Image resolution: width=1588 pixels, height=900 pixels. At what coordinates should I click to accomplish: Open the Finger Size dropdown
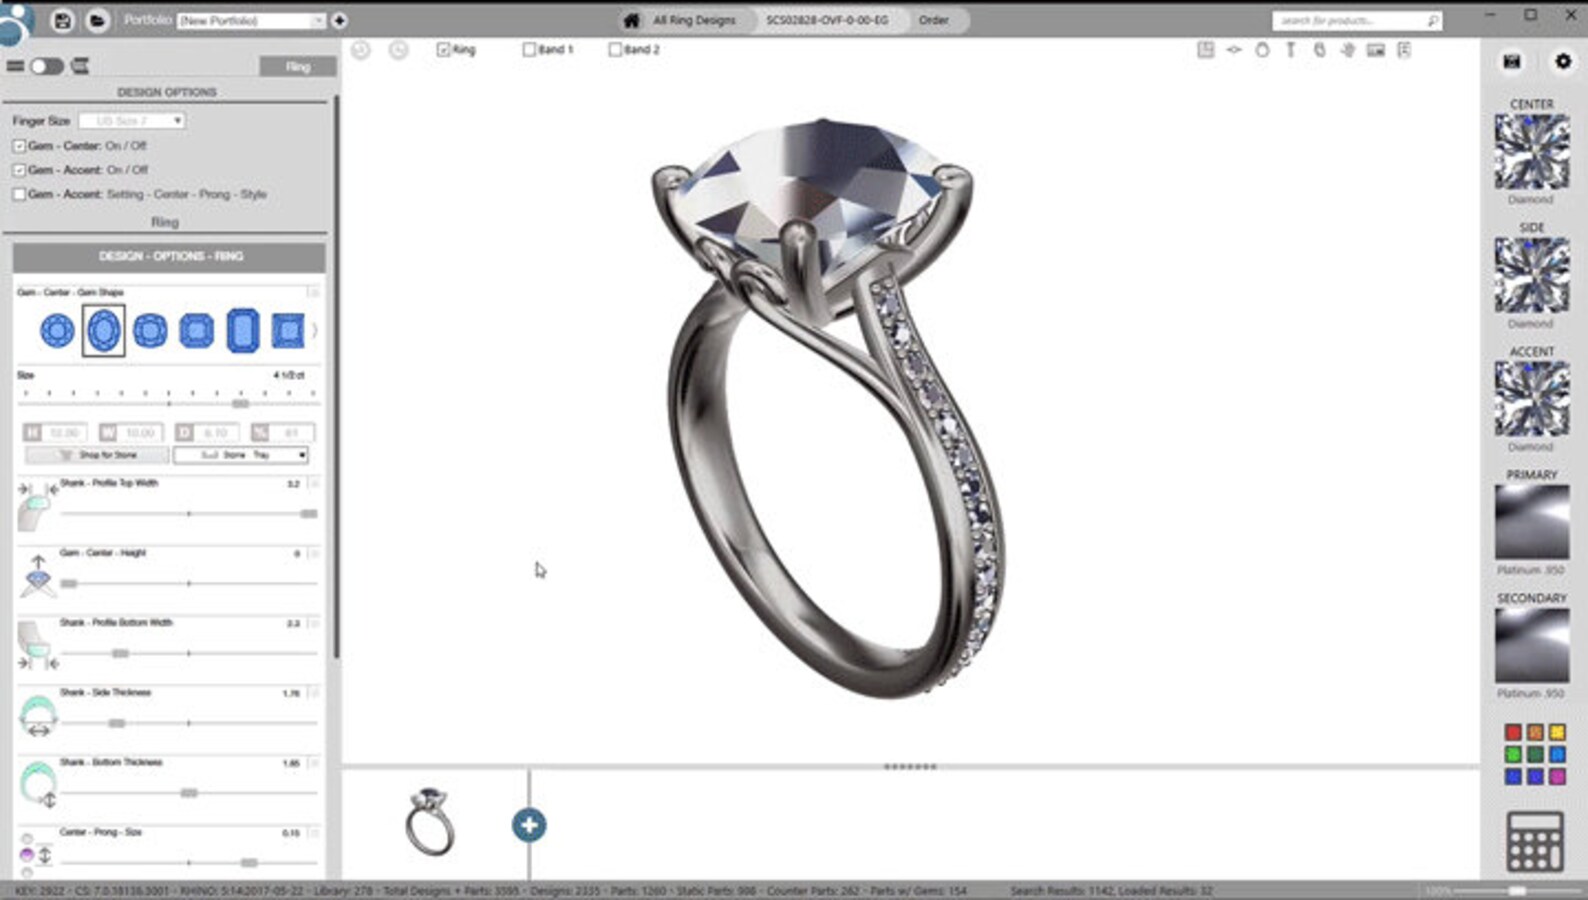pyautogui.click(x=131, y=121)
